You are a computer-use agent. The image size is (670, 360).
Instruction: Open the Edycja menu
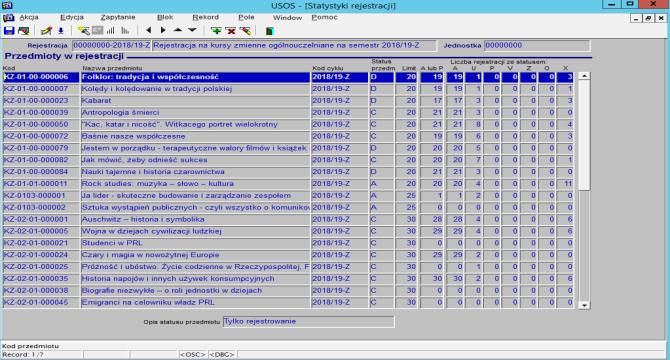(x=72, y=17)
